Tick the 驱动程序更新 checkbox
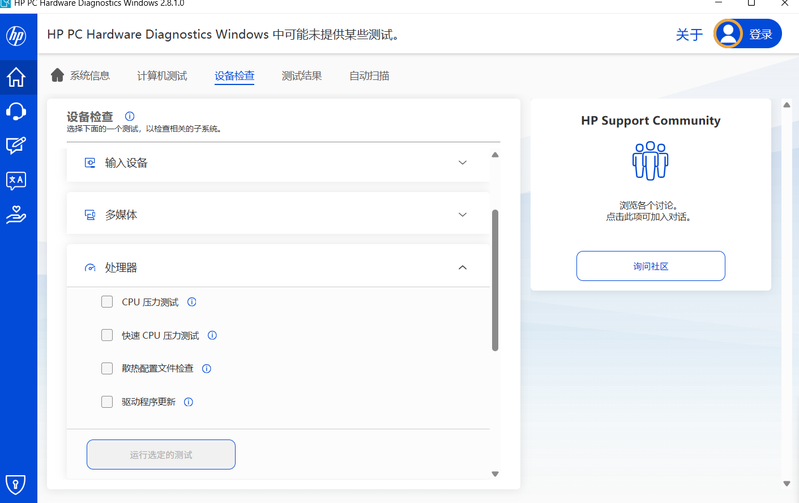Viewport: 799px width, 503px height. [x=107, y=402]
